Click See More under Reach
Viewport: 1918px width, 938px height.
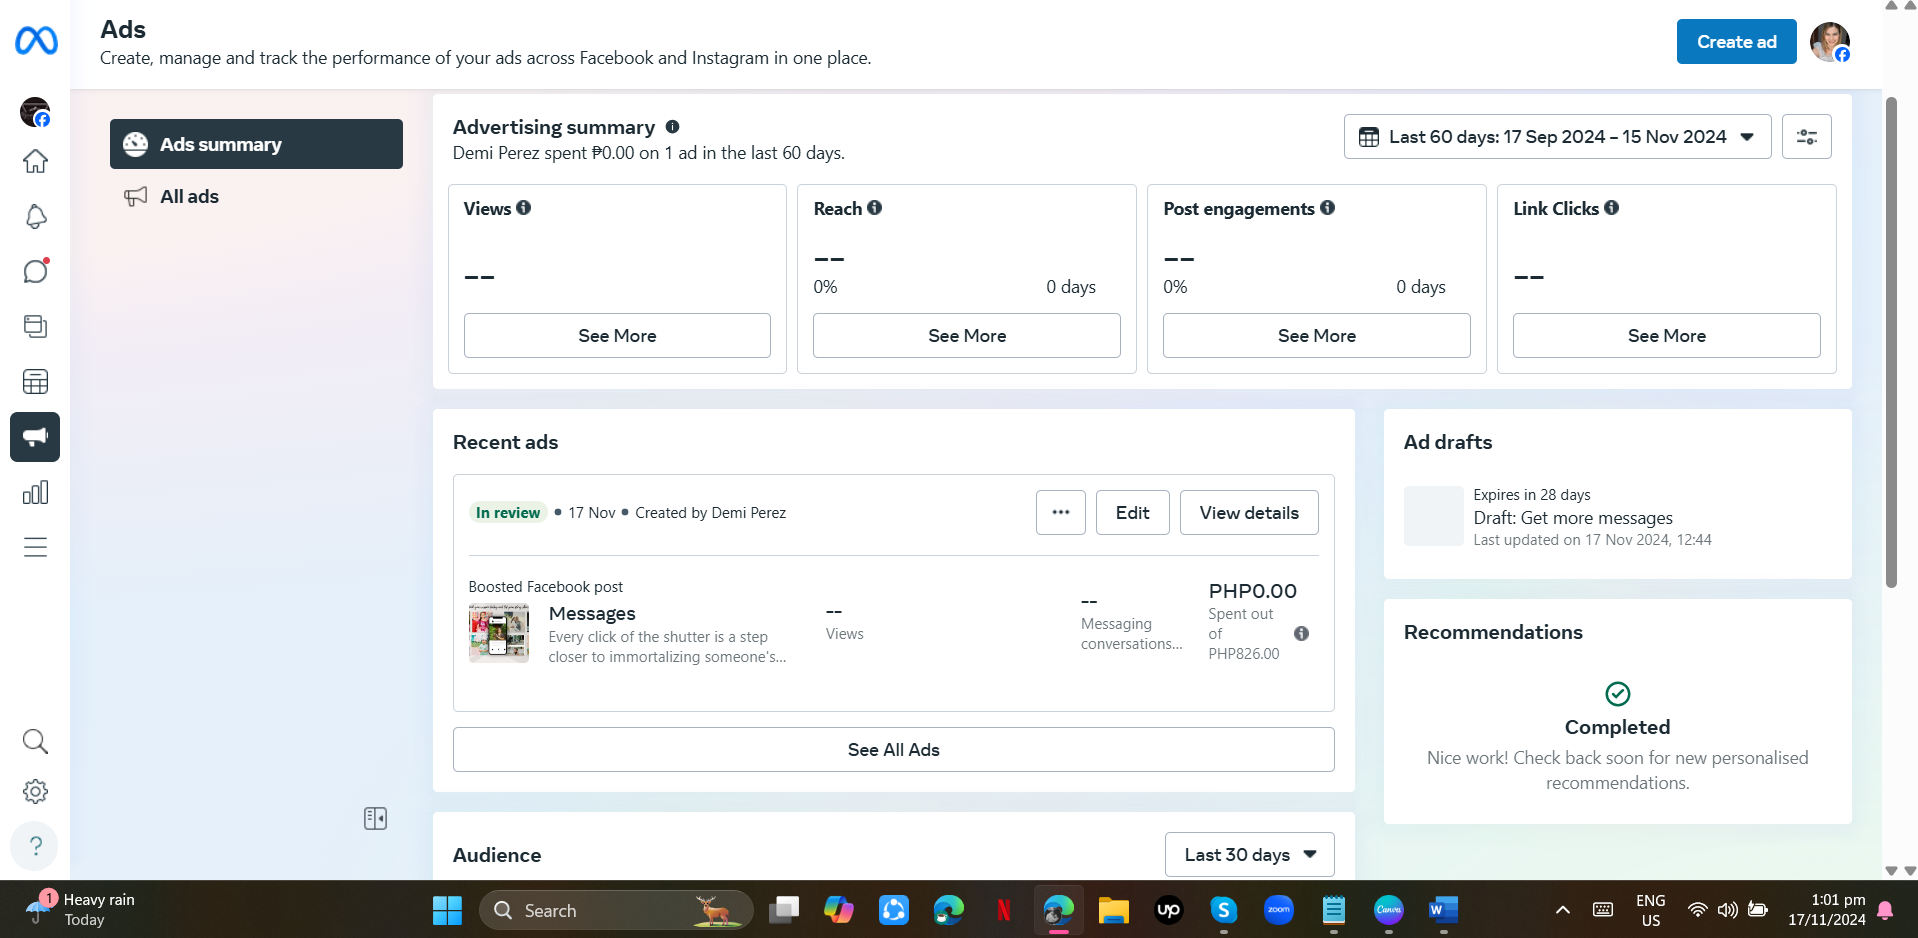(967, 336)
